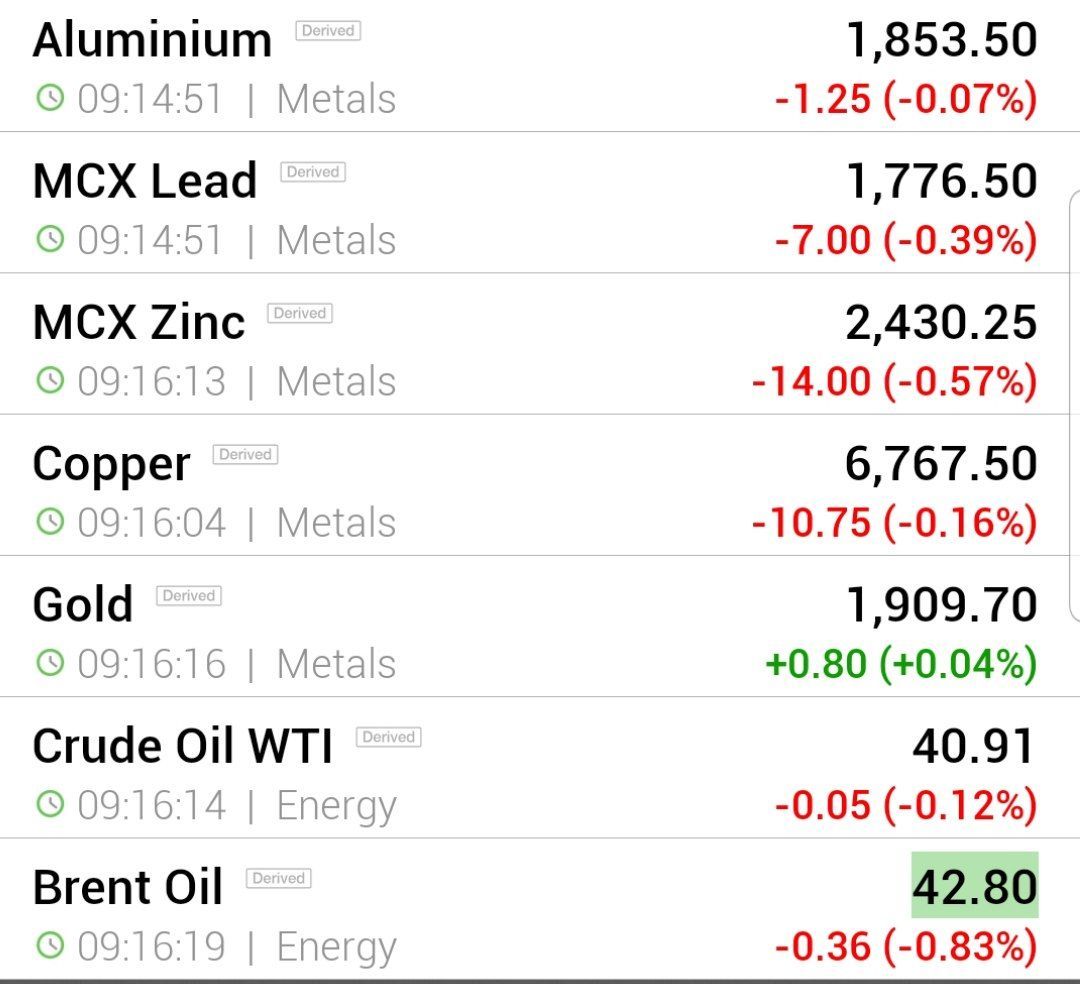Click Gold's green change +0.80 (+0.04%)
Image resolution: width=1080 pixels, height=984 pixels.
point(901,664)
